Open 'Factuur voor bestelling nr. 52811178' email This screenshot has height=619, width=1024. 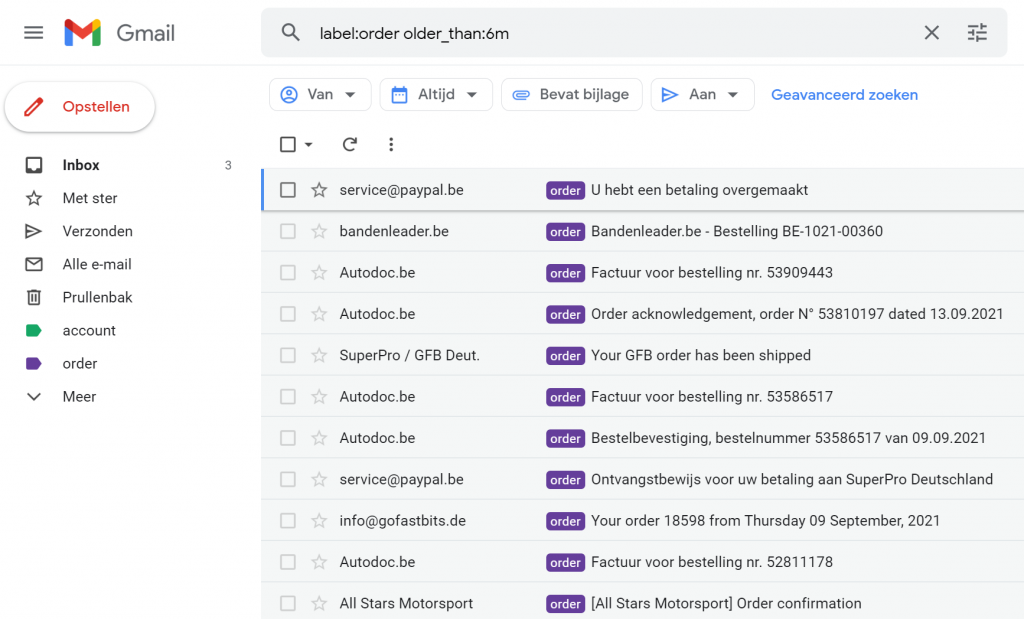point(643,562)
